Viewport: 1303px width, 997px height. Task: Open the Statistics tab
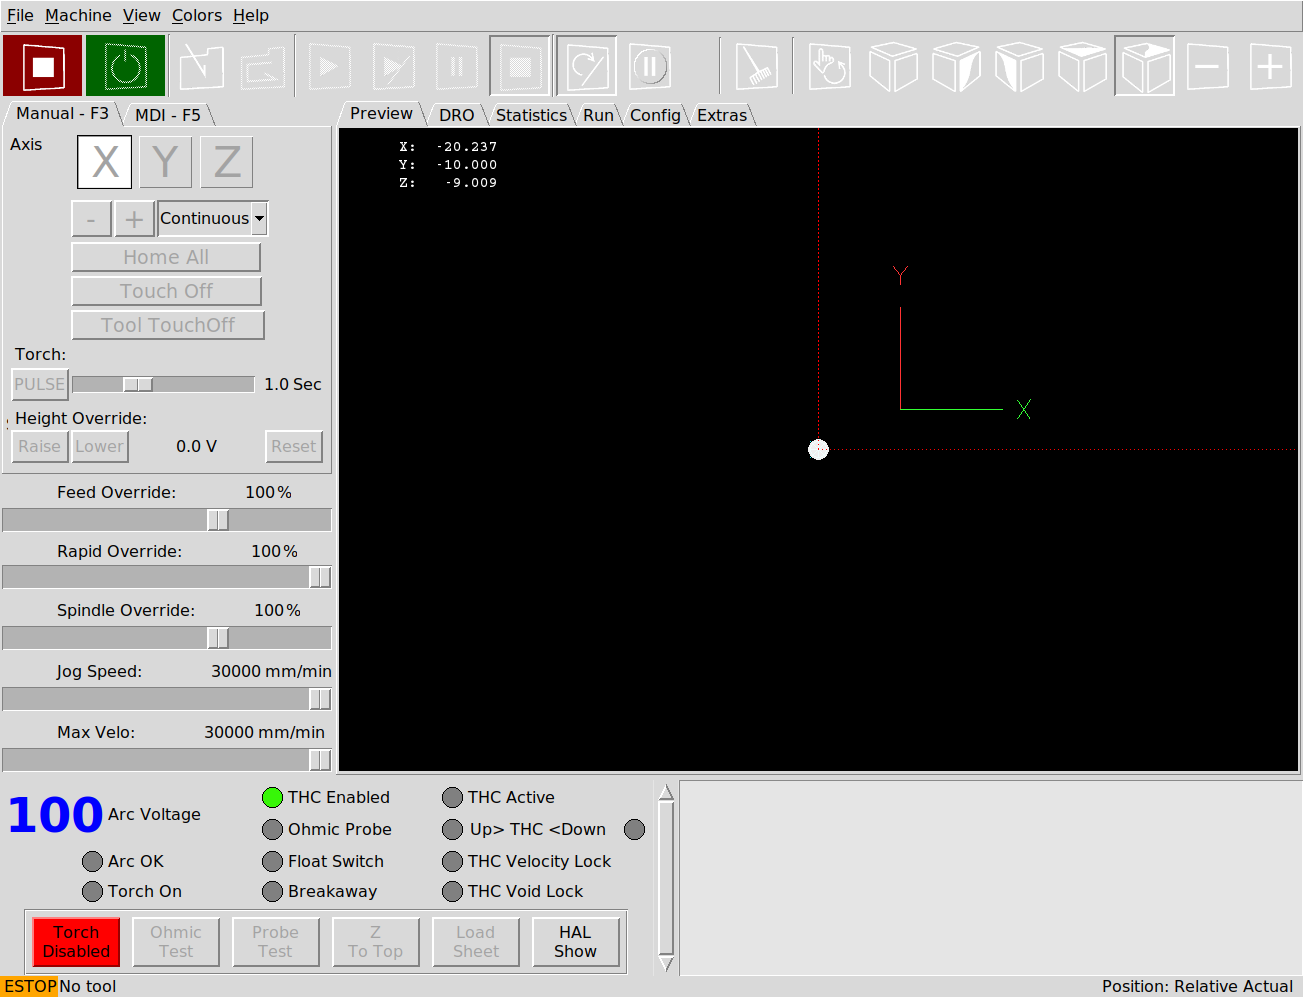pyautogui.click(x=531, y=115)
